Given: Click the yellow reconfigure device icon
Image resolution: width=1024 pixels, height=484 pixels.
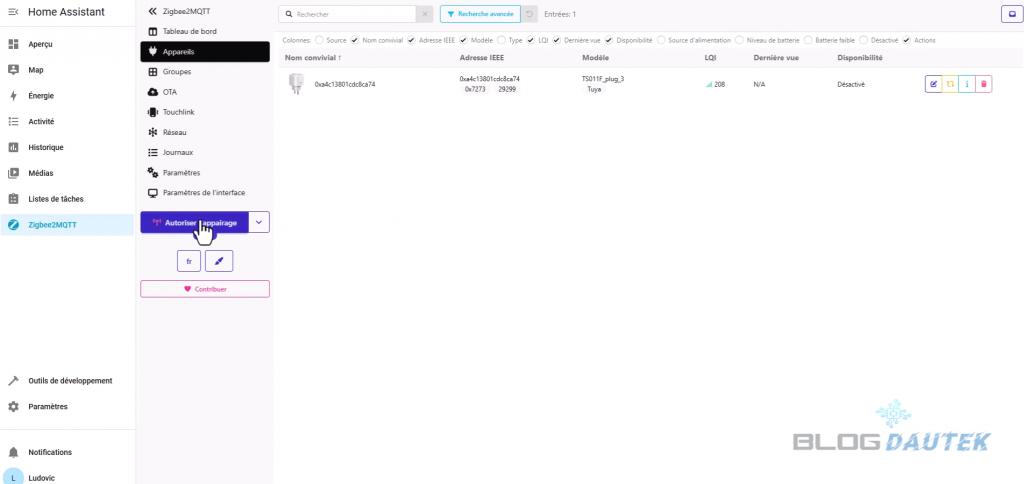Looking at the screenshot, I should tap(950, 84).
